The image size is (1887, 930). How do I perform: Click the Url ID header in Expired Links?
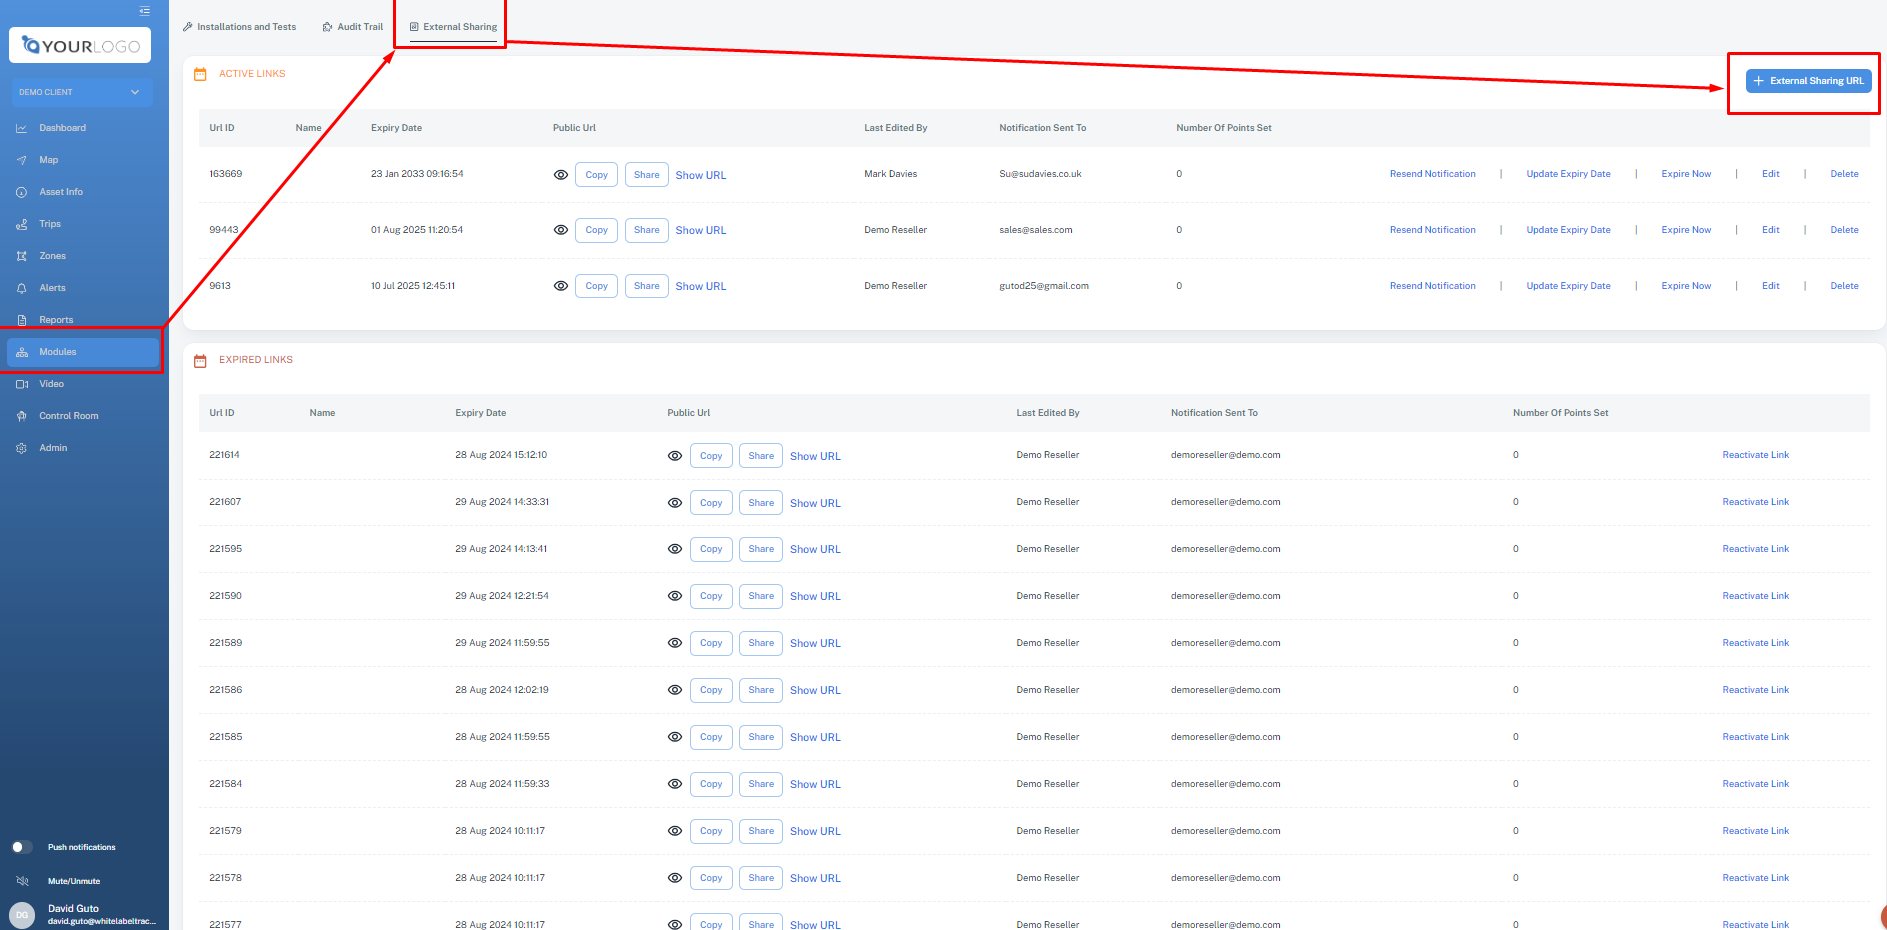pyautogui.click(x=222, y=413)
